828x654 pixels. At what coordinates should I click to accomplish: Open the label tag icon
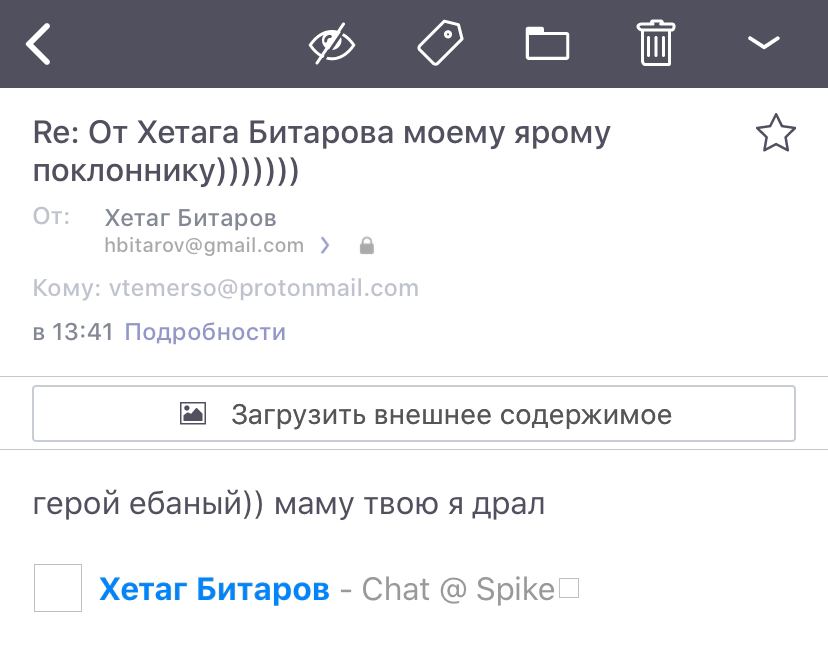point(440,43)
